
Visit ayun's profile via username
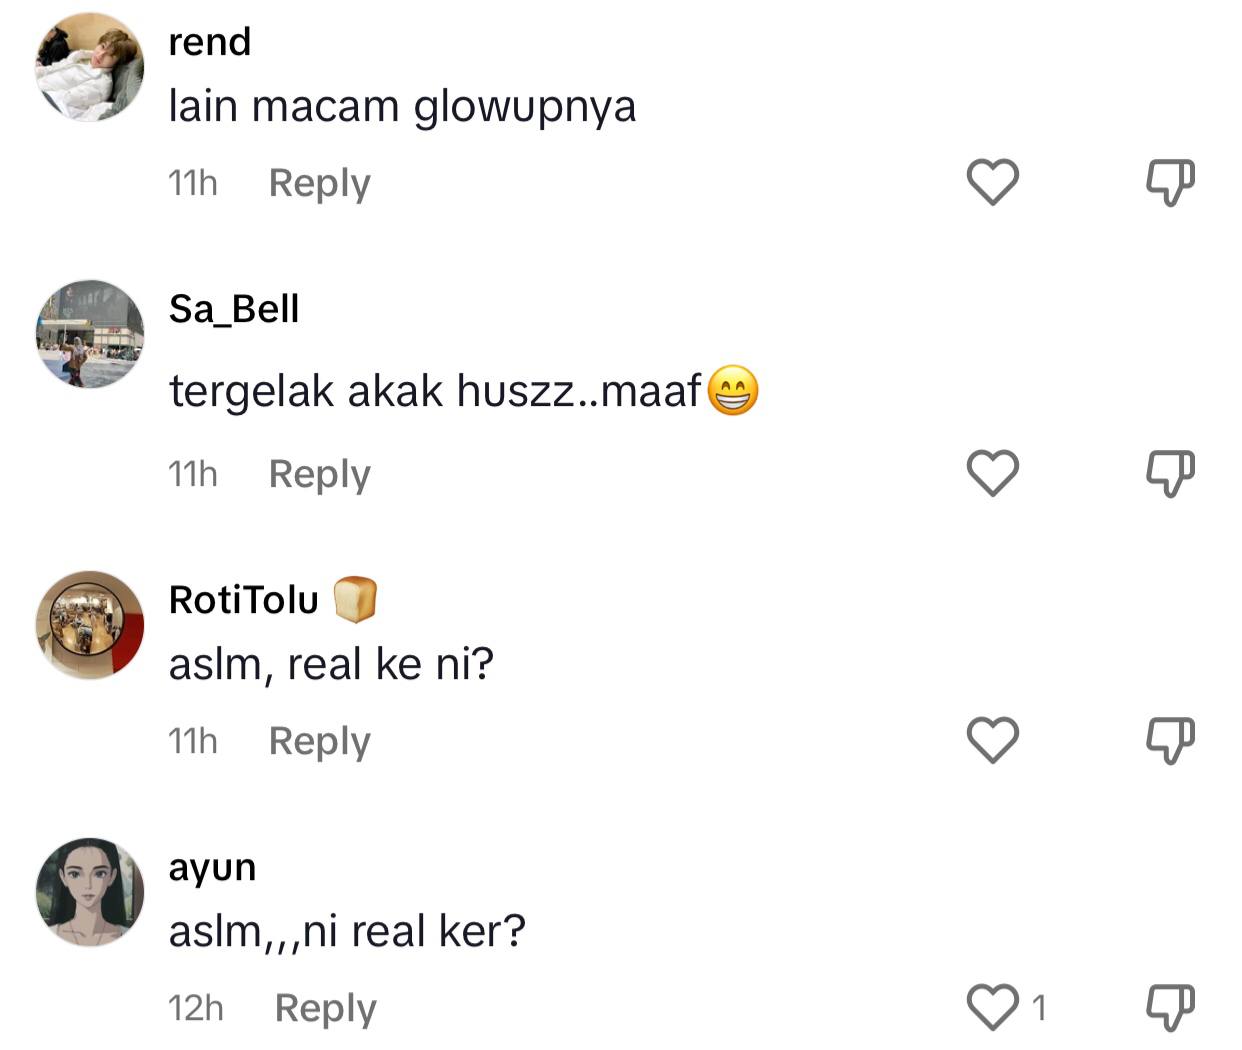[x=212, y=867]
